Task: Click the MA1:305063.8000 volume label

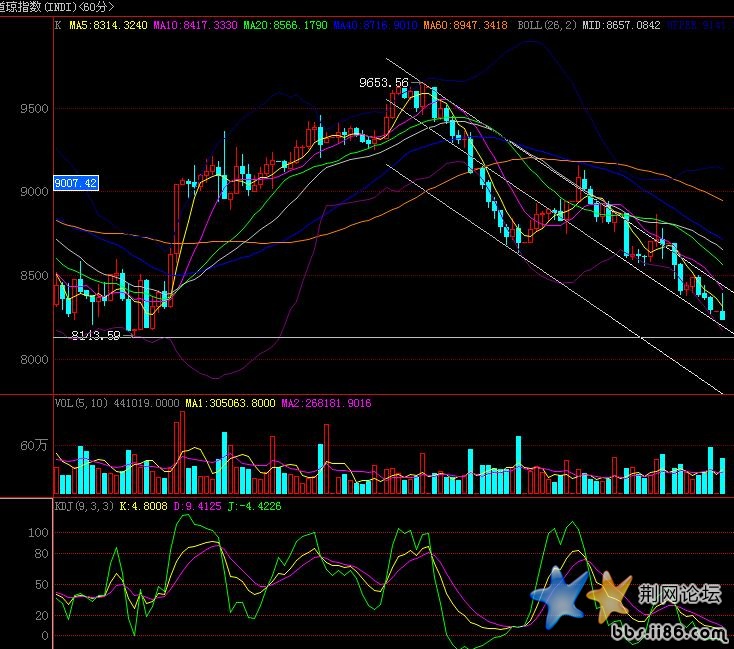Action: [230, 403]
